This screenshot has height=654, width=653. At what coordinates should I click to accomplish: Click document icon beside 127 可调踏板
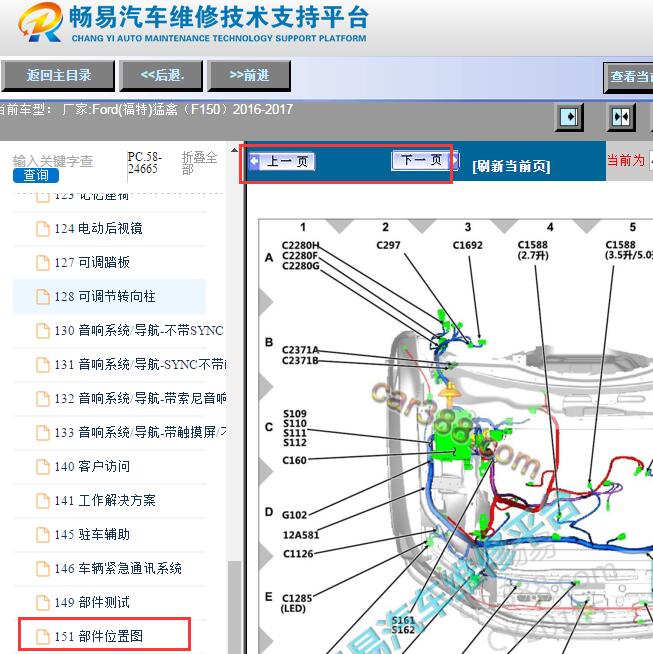coord(43,263)
